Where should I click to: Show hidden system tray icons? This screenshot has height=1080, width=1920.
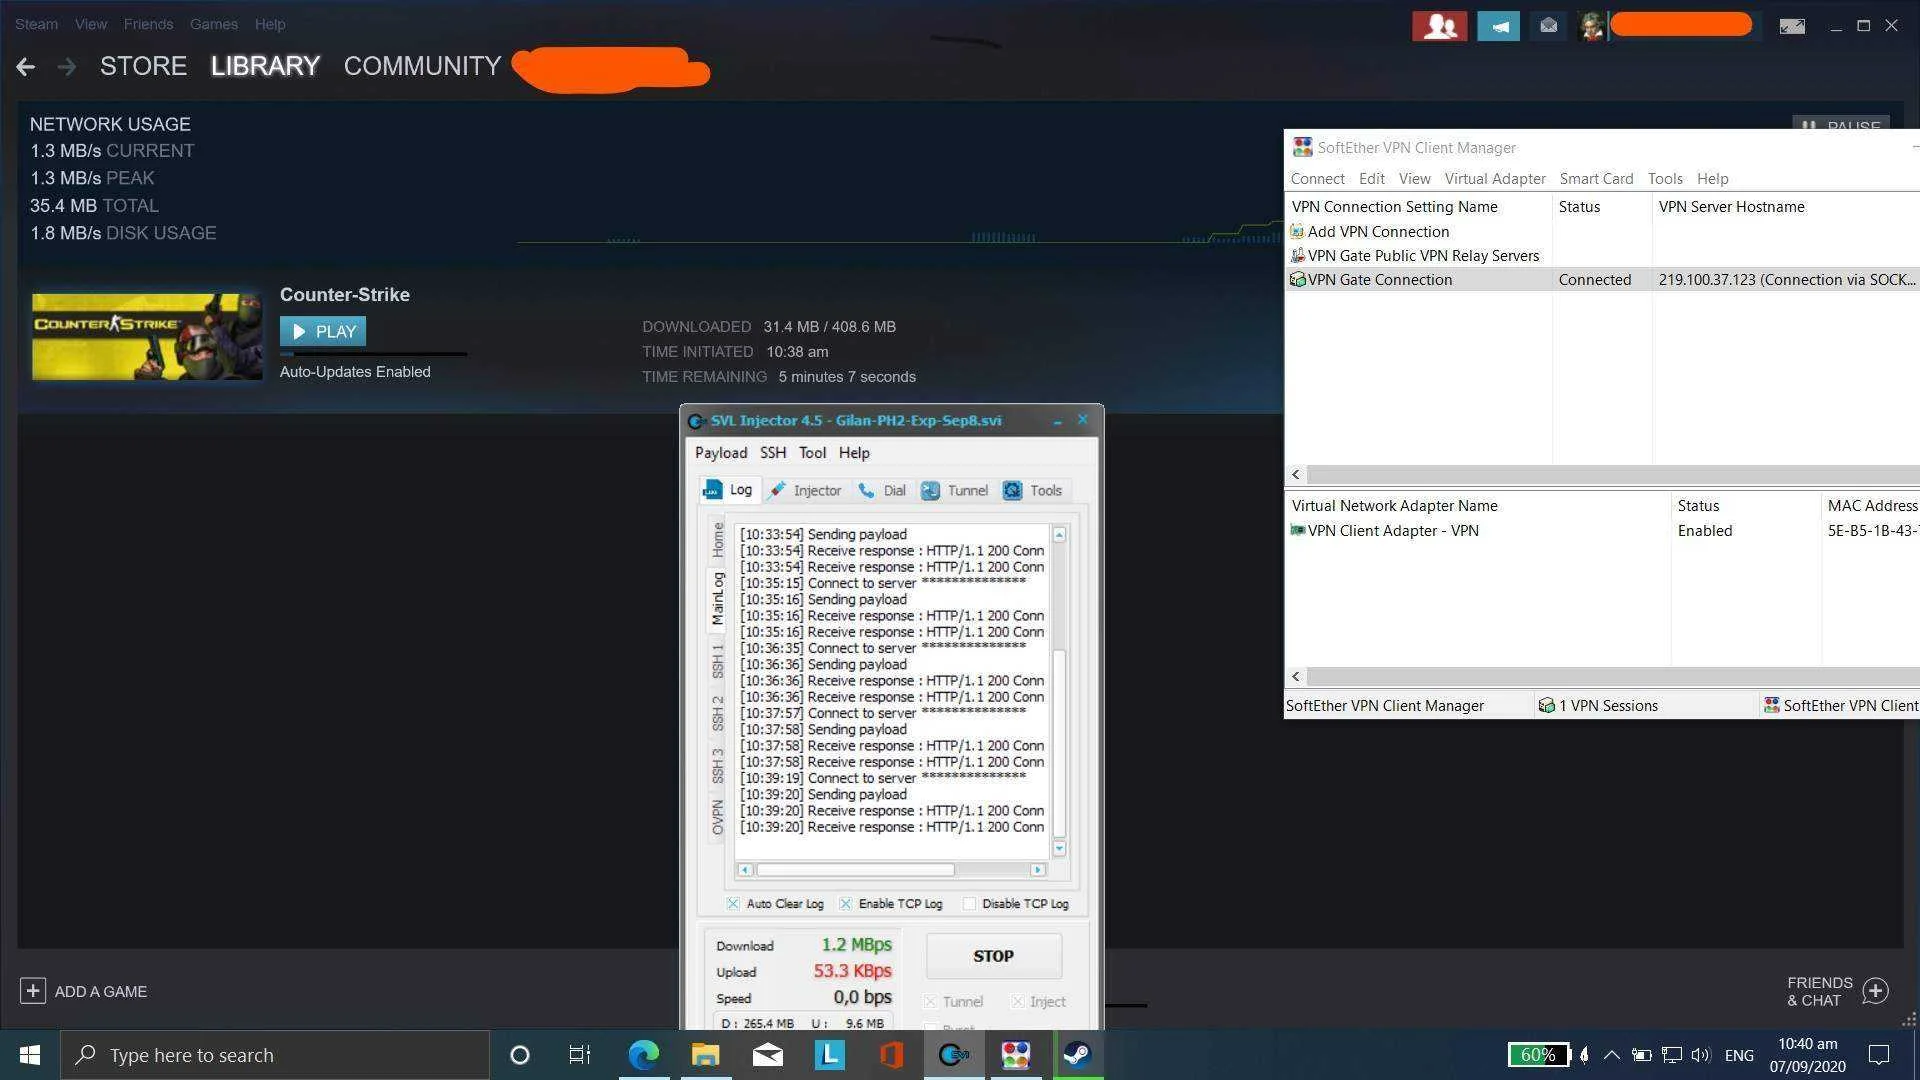(1612, 1055)
